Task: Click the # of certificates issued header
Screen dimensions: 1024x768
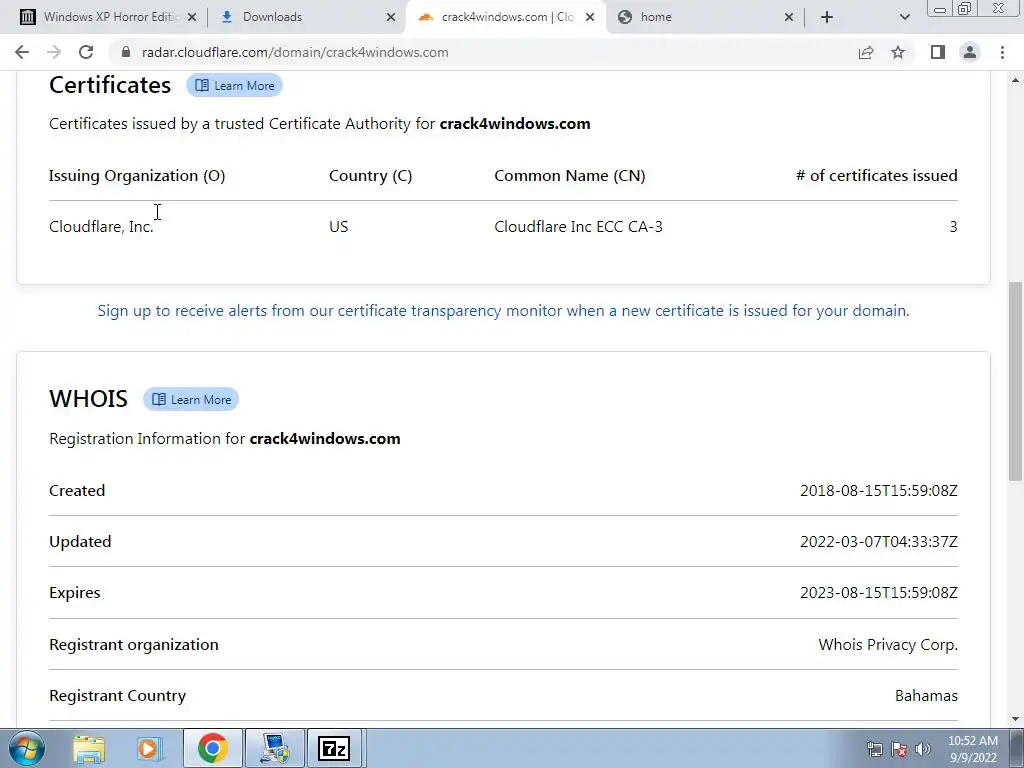Action: click(x=877, y=176)
